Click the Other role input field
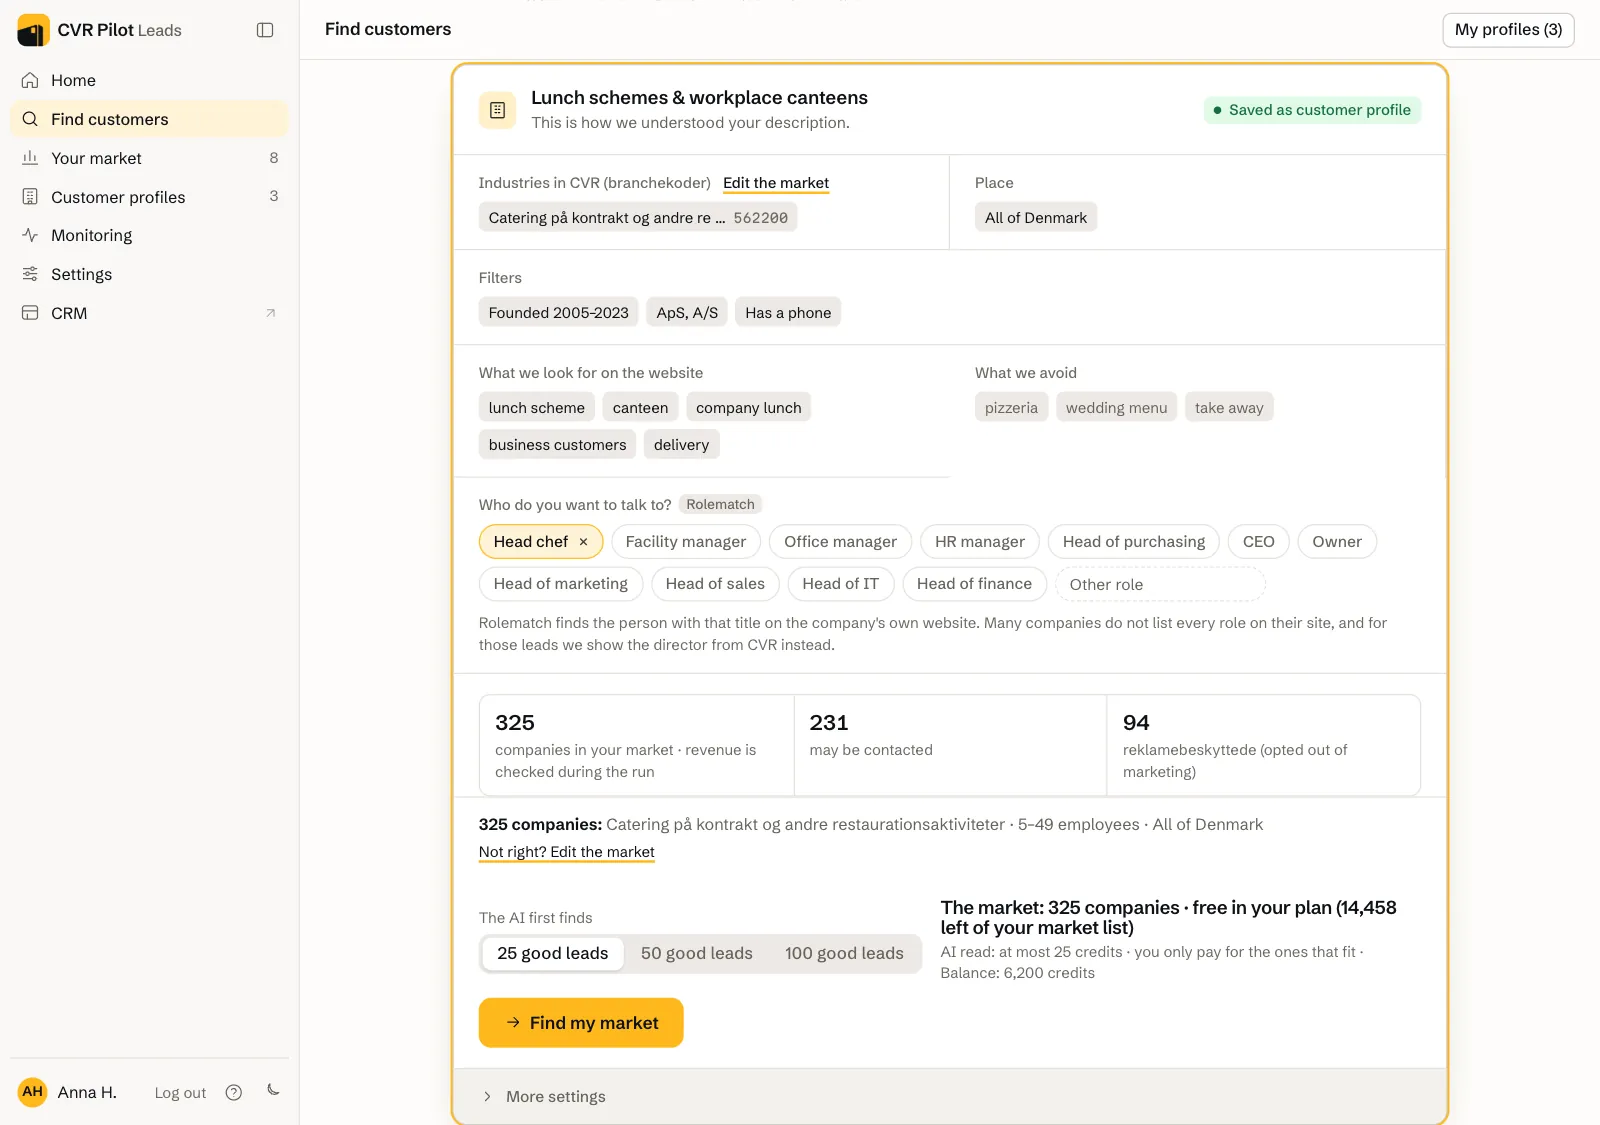The width and height of the screenshot is (1600, 1125). click(x=1160, y=584)
